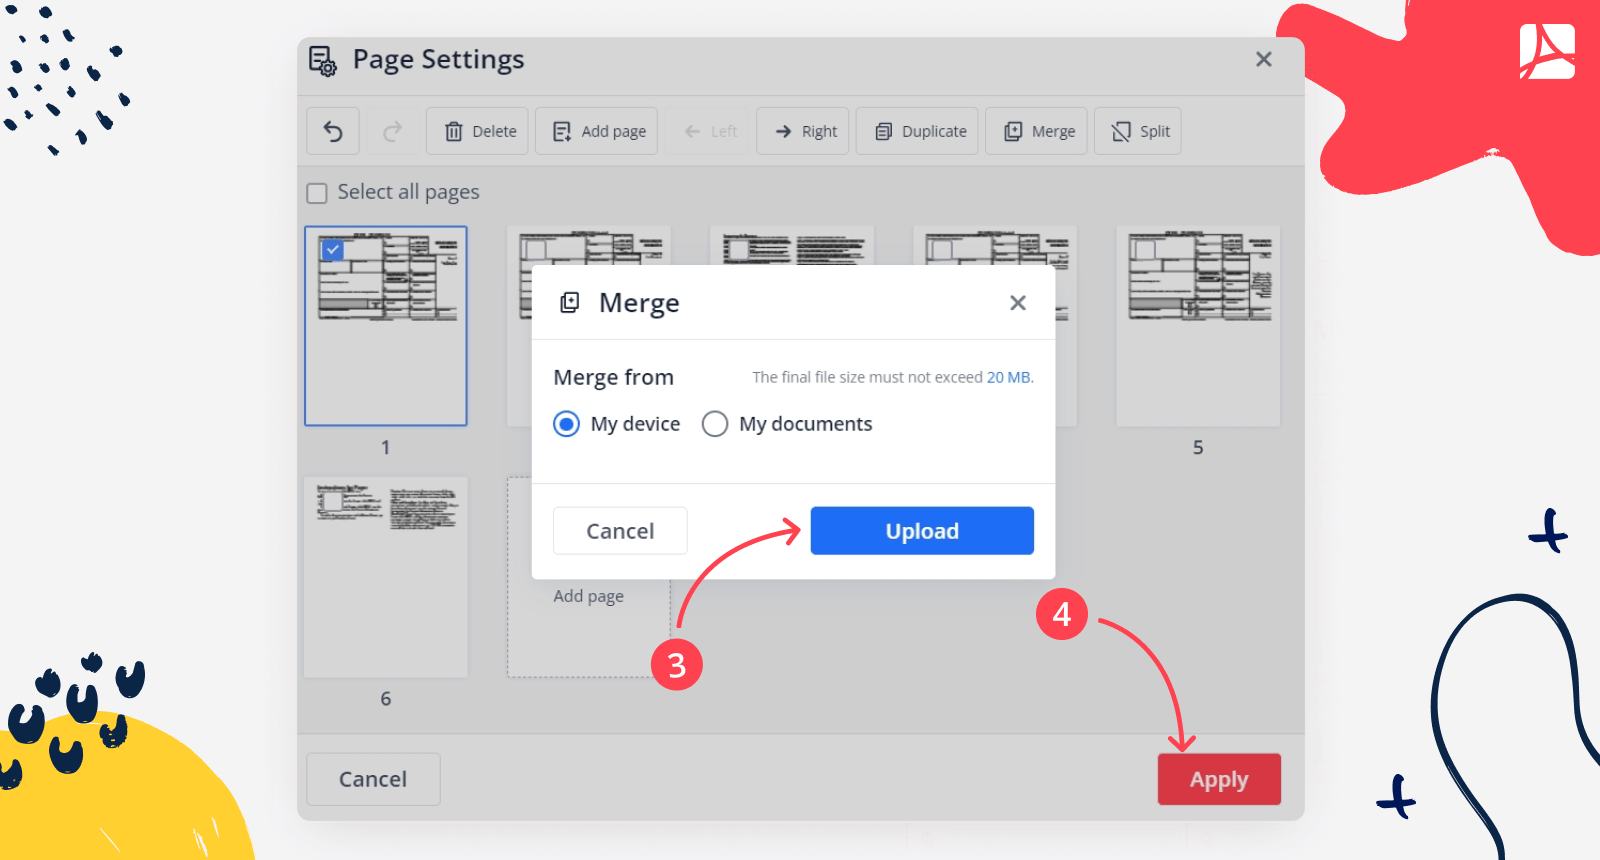Image resolution: width=1600 pixels, height=860 pixels.
Task: Click Add page in the toolbar
Action: (597, 131)
